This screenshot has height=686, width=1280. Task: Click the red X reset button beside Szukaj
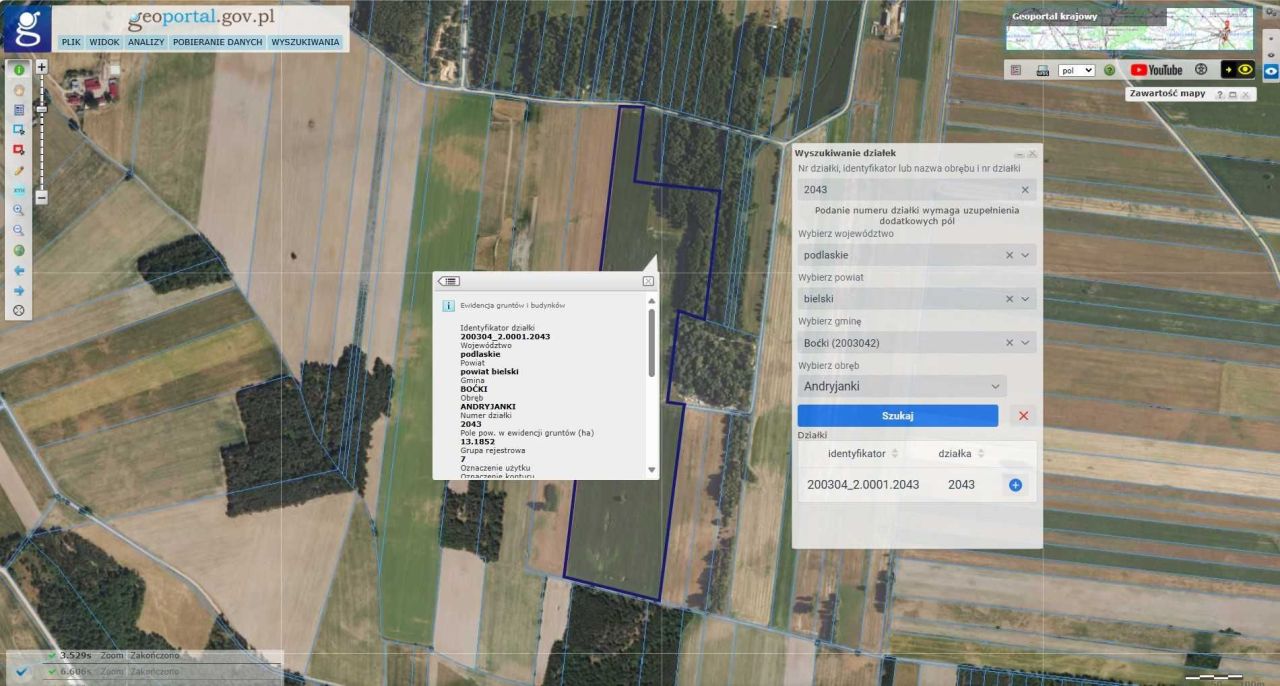[1023, 416]
